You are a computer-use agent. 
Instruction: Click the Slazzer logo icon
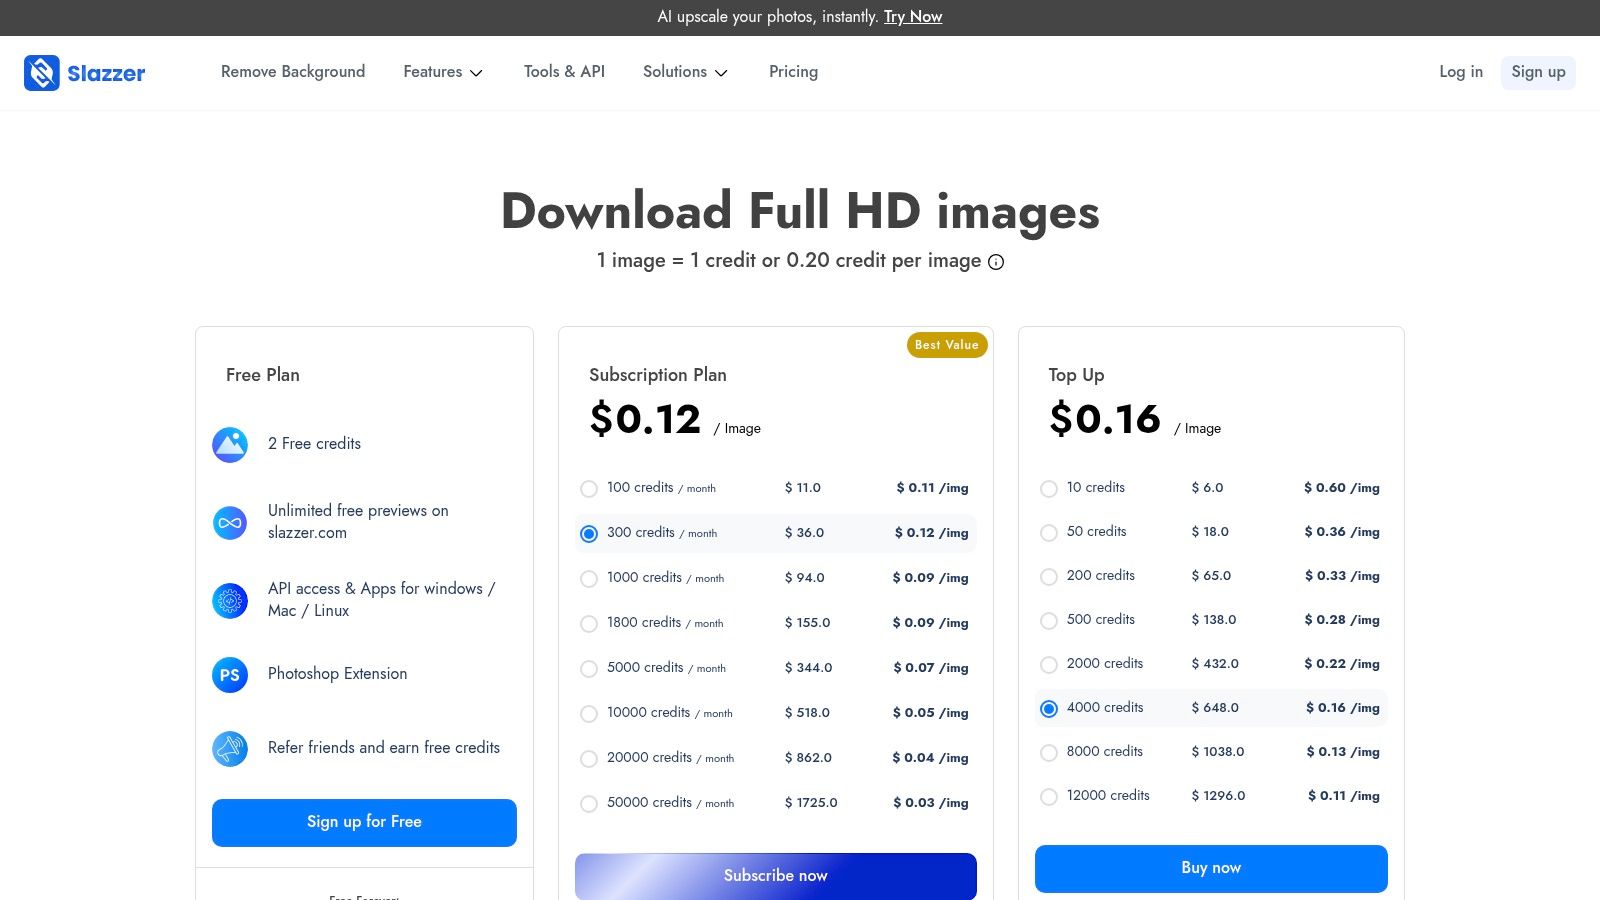point(41,72)
